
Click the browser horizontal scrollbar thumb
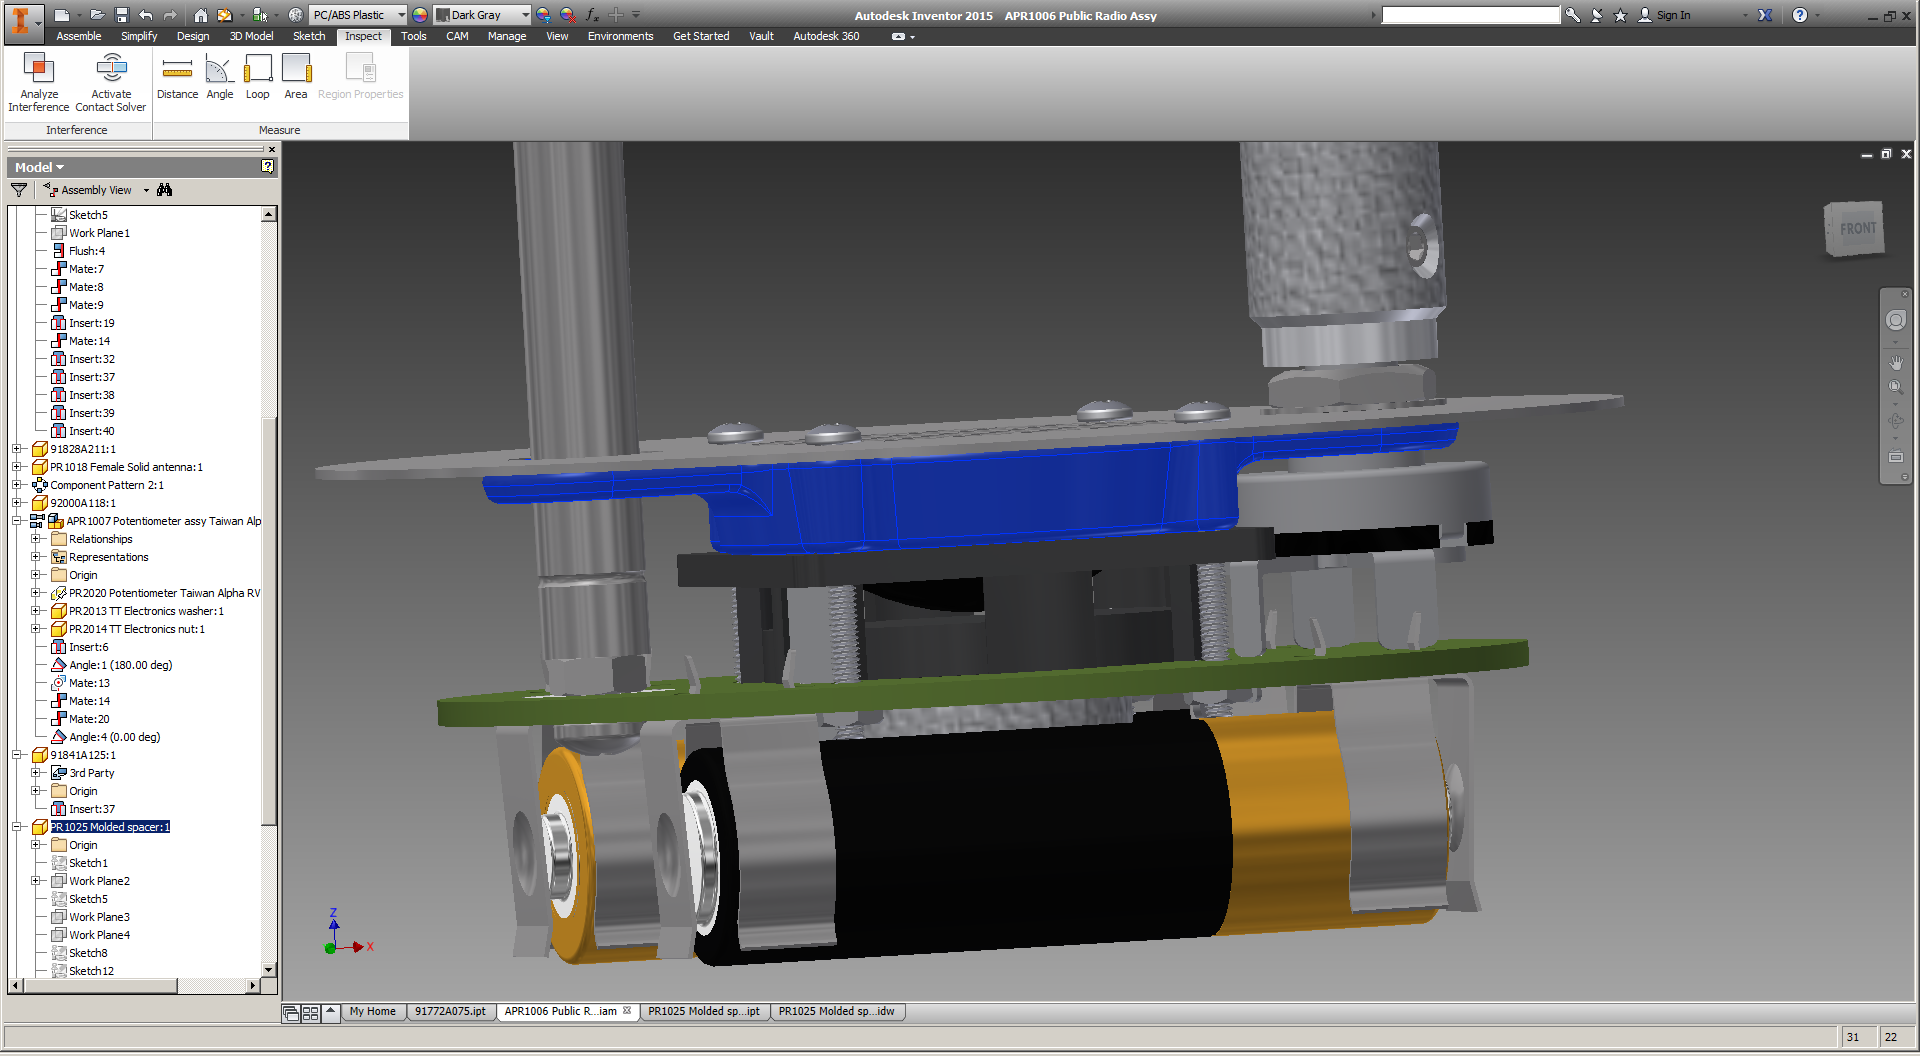(99, 986)
